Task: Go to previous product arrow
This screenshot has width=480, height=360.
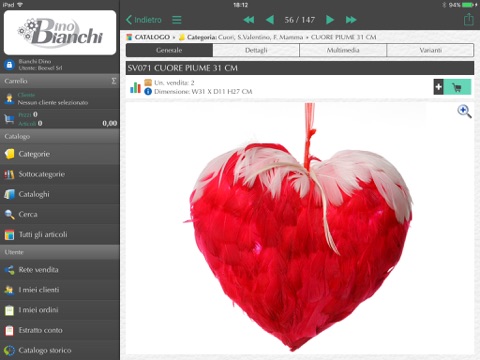Action: 270,20
